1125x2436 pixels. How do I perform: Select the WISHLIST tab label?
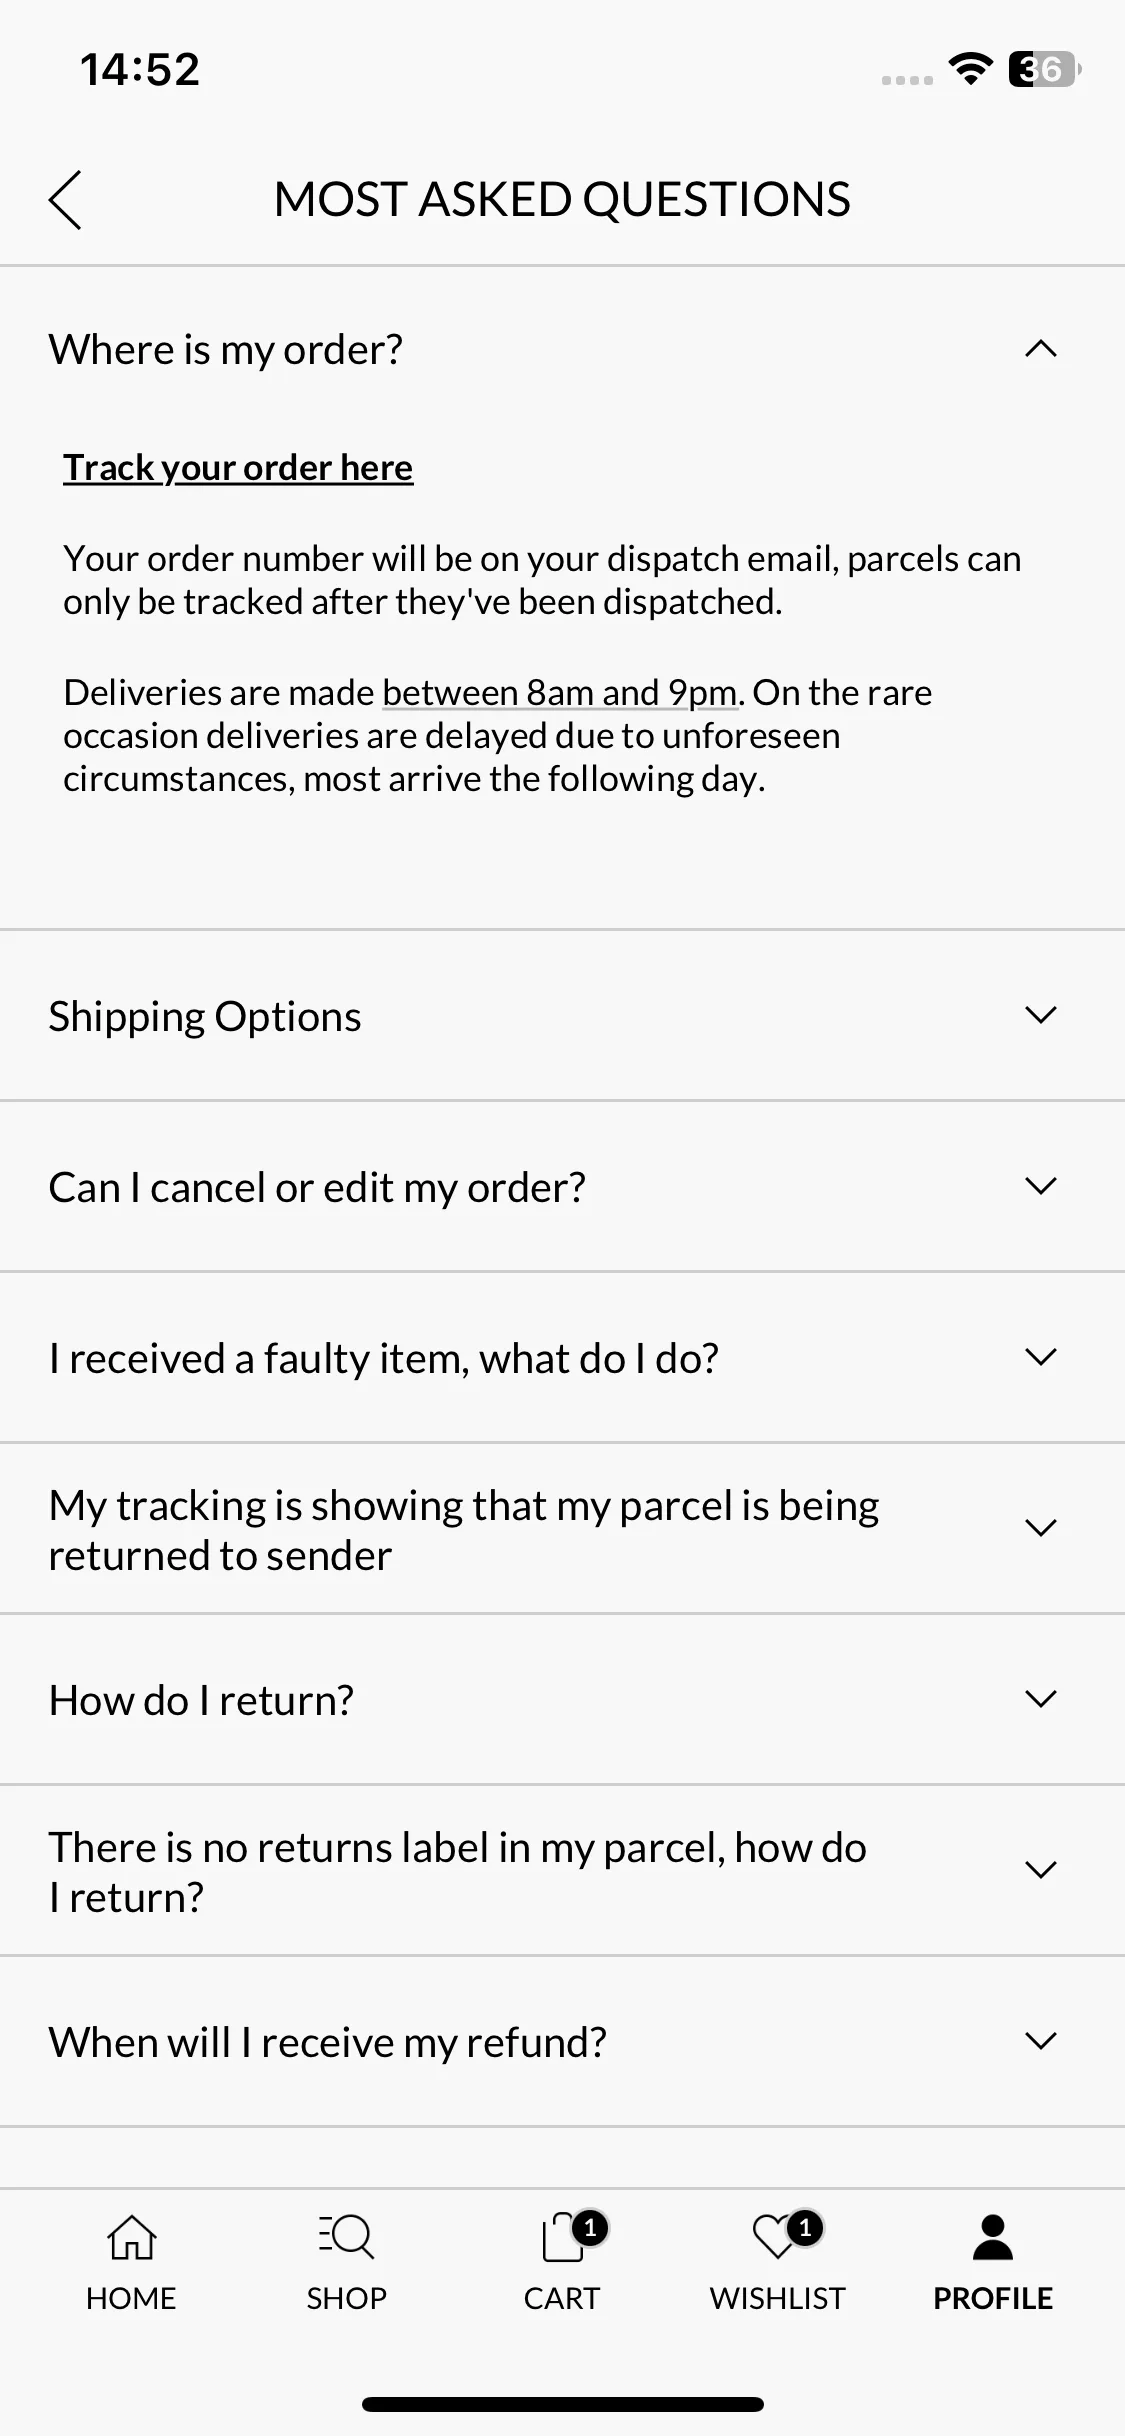pos(777,2298)
